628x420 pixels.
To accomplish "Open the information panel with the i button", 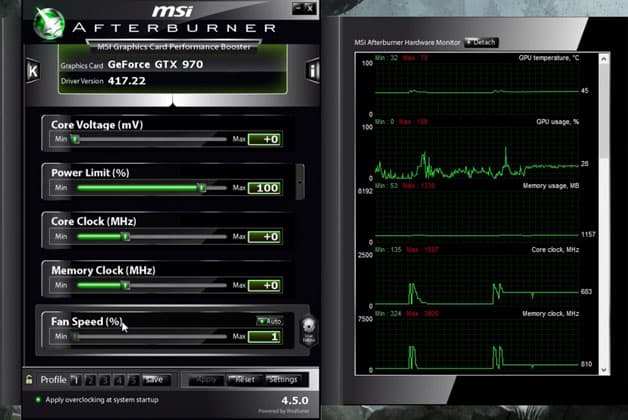I will 313,71.
